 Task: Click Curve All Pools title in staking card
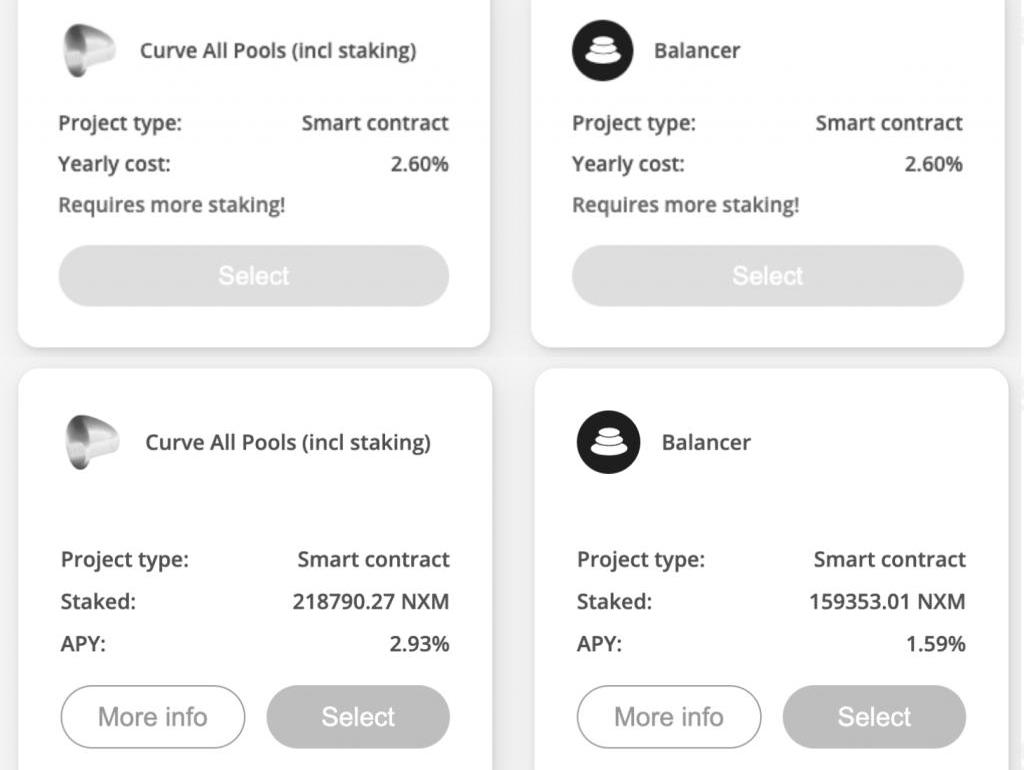pyautogui.click(x=288, y=442)
